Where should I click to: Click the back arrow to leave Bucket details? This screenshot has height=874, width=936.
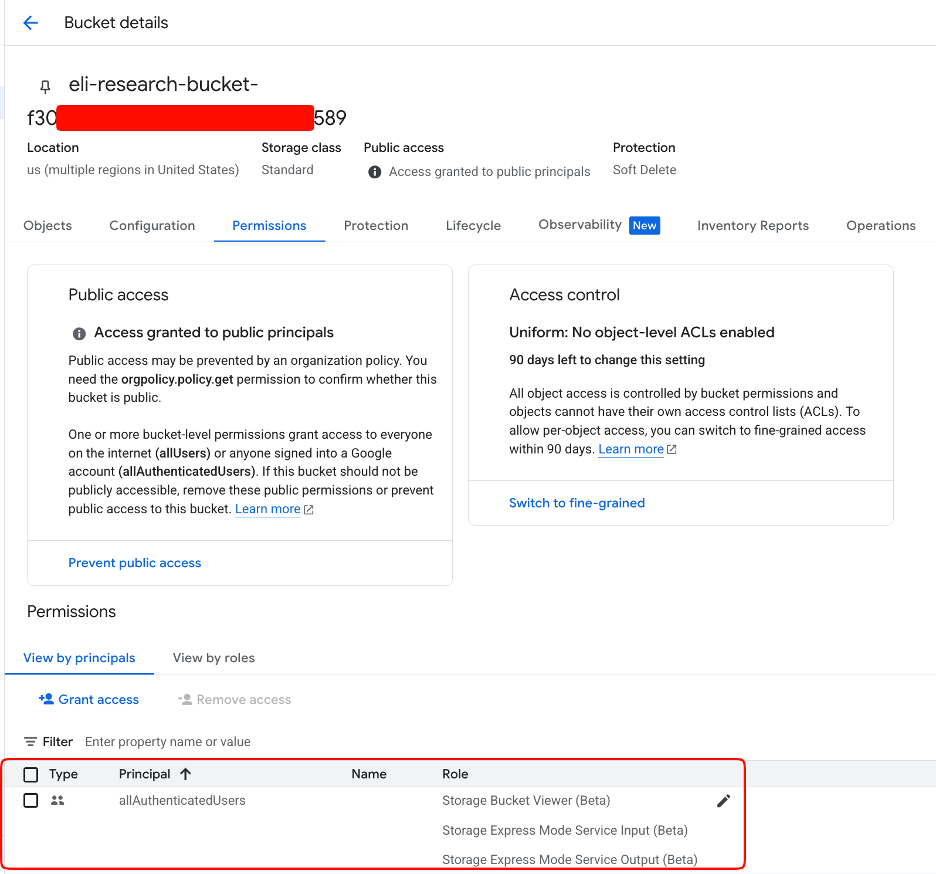click(x=30, y=23)
